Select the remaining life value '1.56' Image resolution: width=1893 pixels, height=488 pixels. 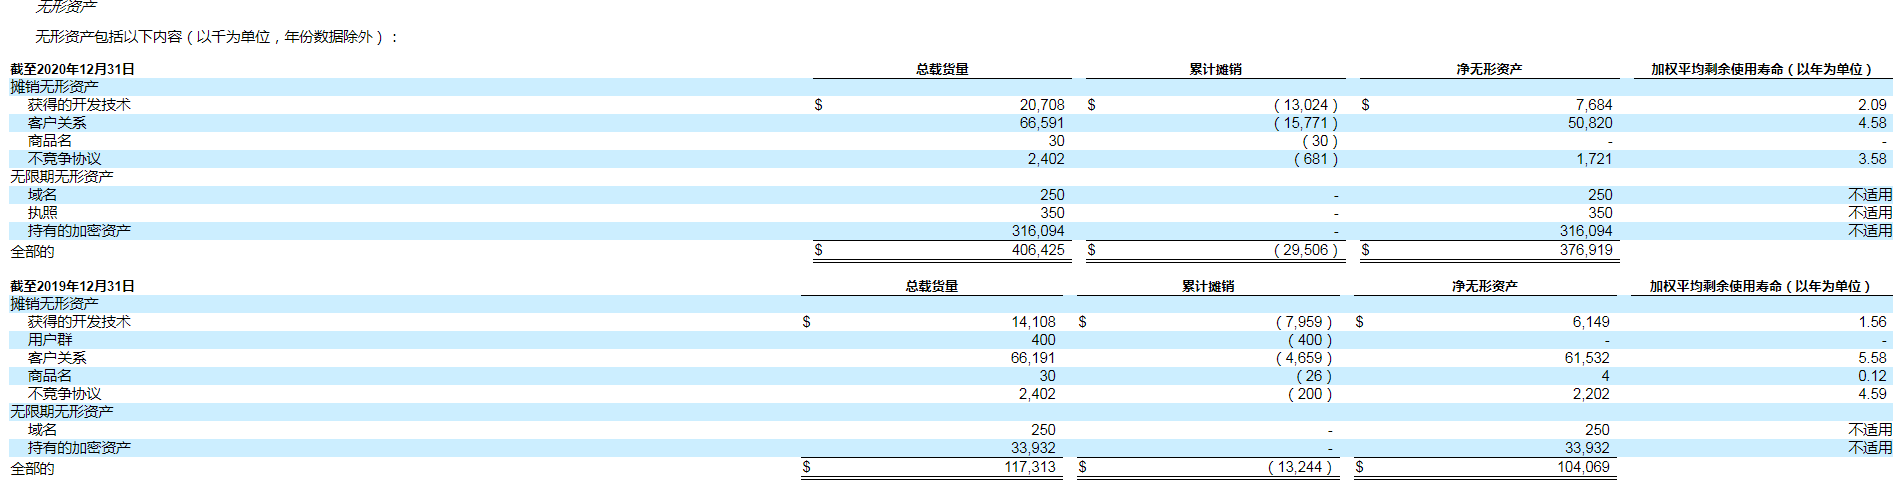coord(1872,322)
